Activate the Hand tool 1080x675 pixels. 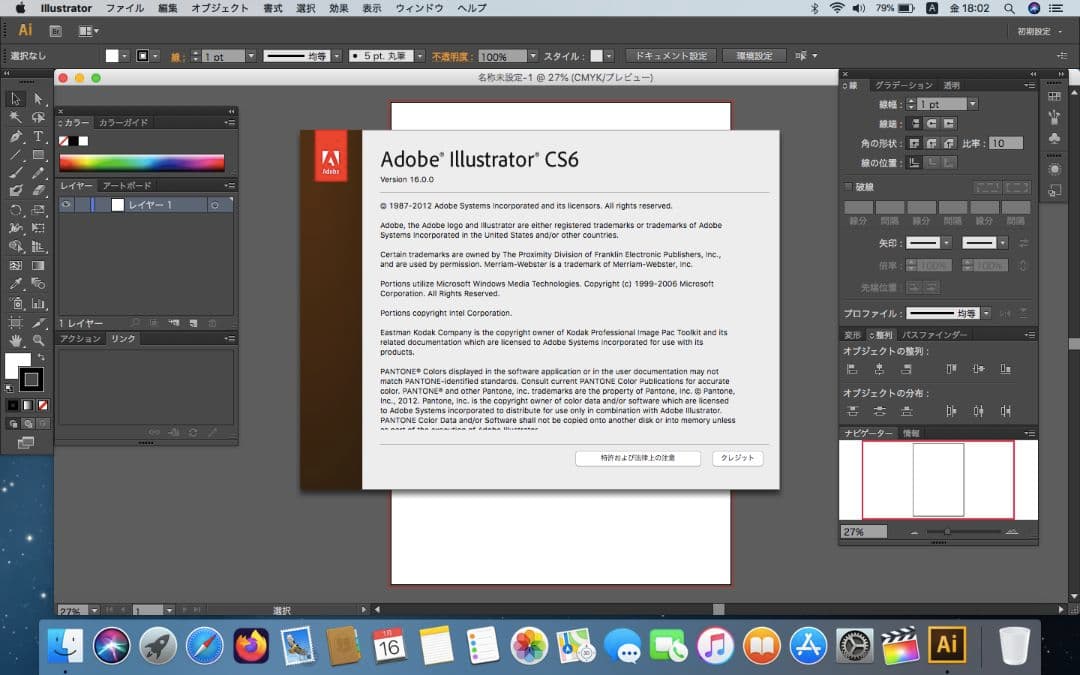(x=16, y=340)
